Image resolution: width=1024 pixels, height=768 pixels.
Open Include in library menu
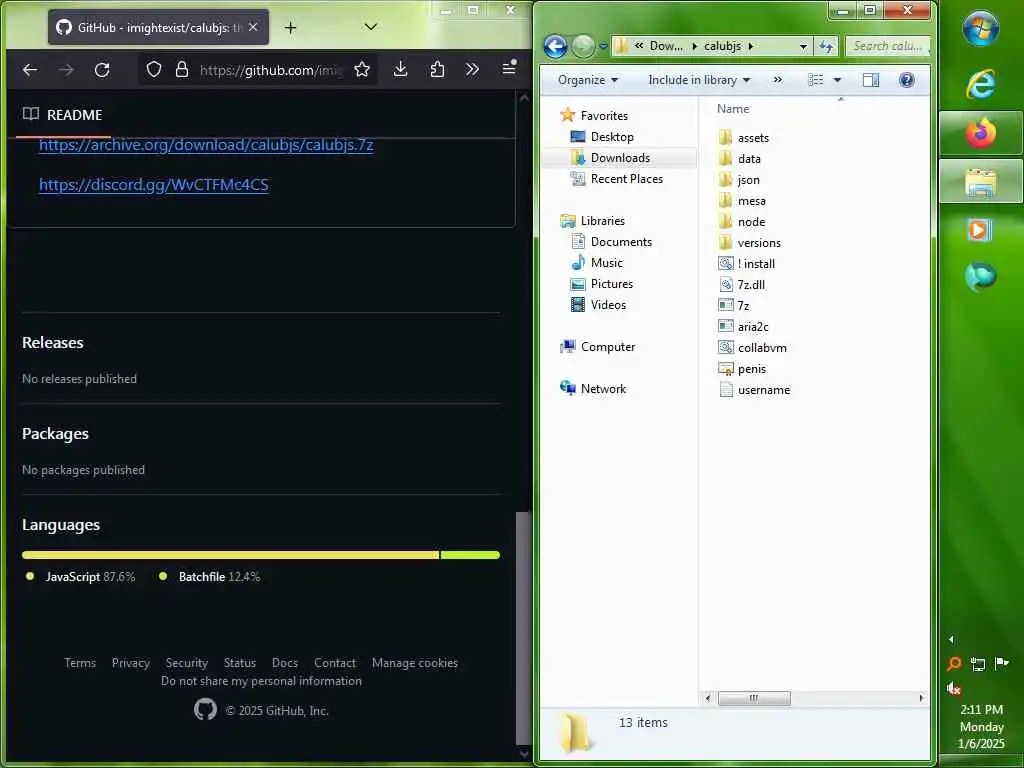(x=699, y=80)
